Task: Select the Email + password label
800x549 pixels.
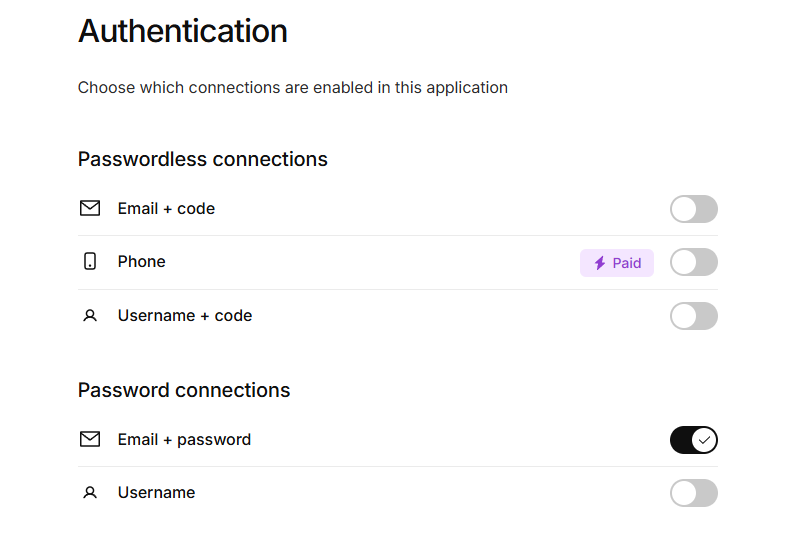Action: pyautogui.click(x=184, y=439)
